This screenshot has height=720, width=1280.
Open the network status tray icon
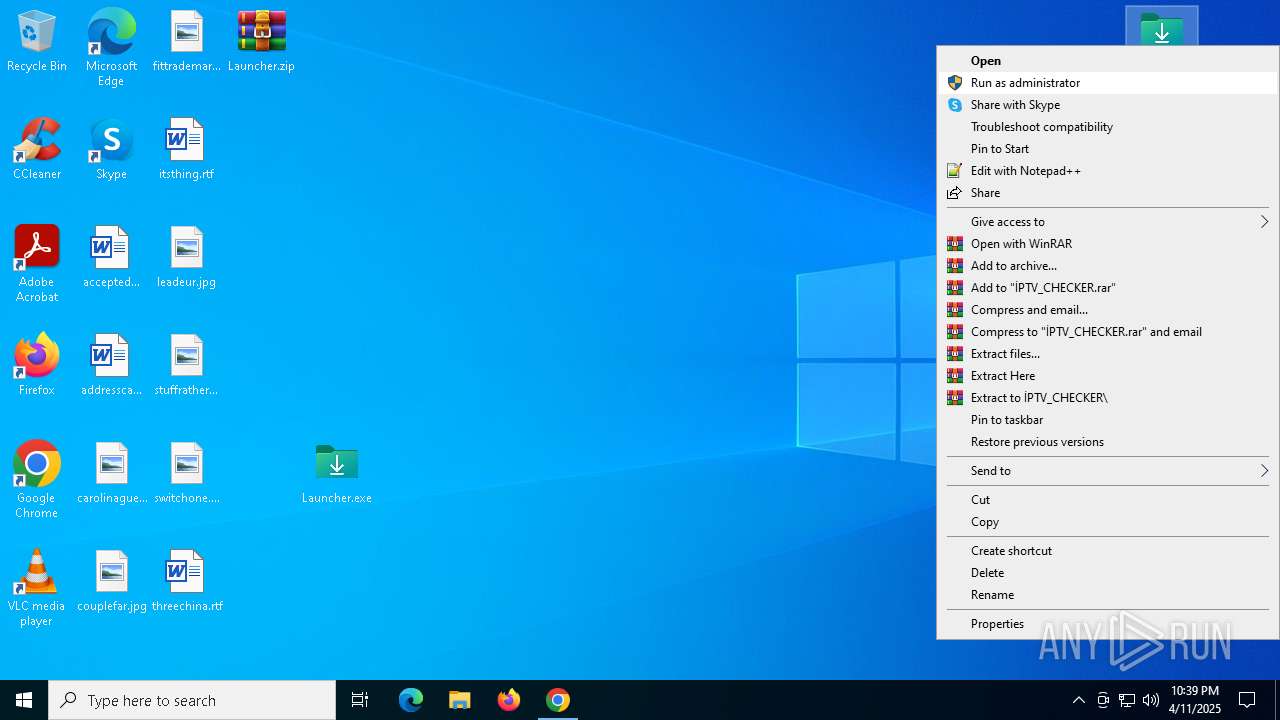click(1127, 700)
